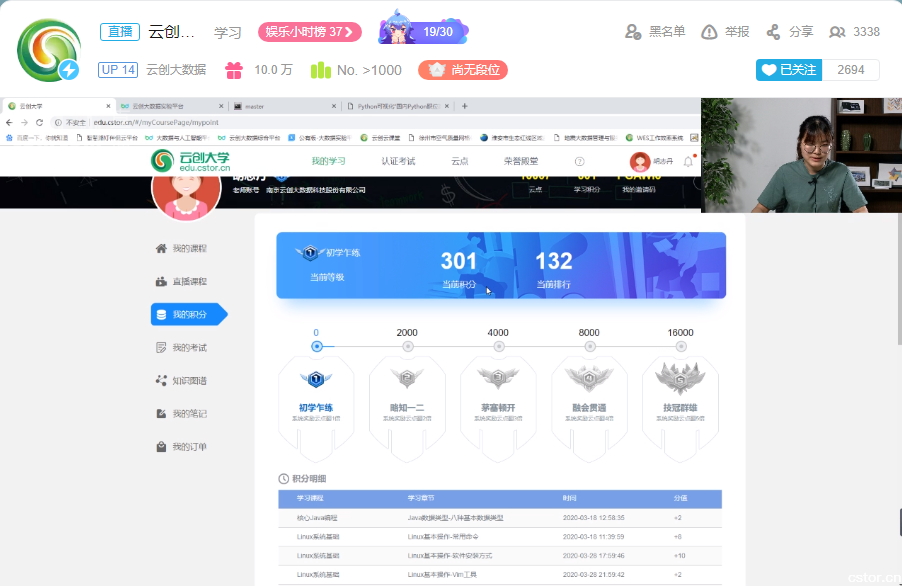Click the webcam video thumbnail
The height and width of the screenshot is (586, 902).
(801, 155)
